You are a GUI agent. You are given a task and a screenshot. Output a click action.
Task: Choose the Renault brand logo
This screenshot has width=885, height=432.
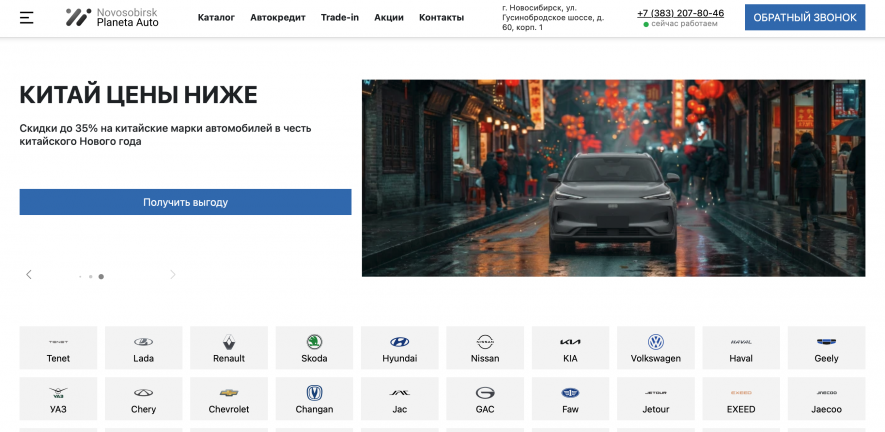click(x=229, y=348)
